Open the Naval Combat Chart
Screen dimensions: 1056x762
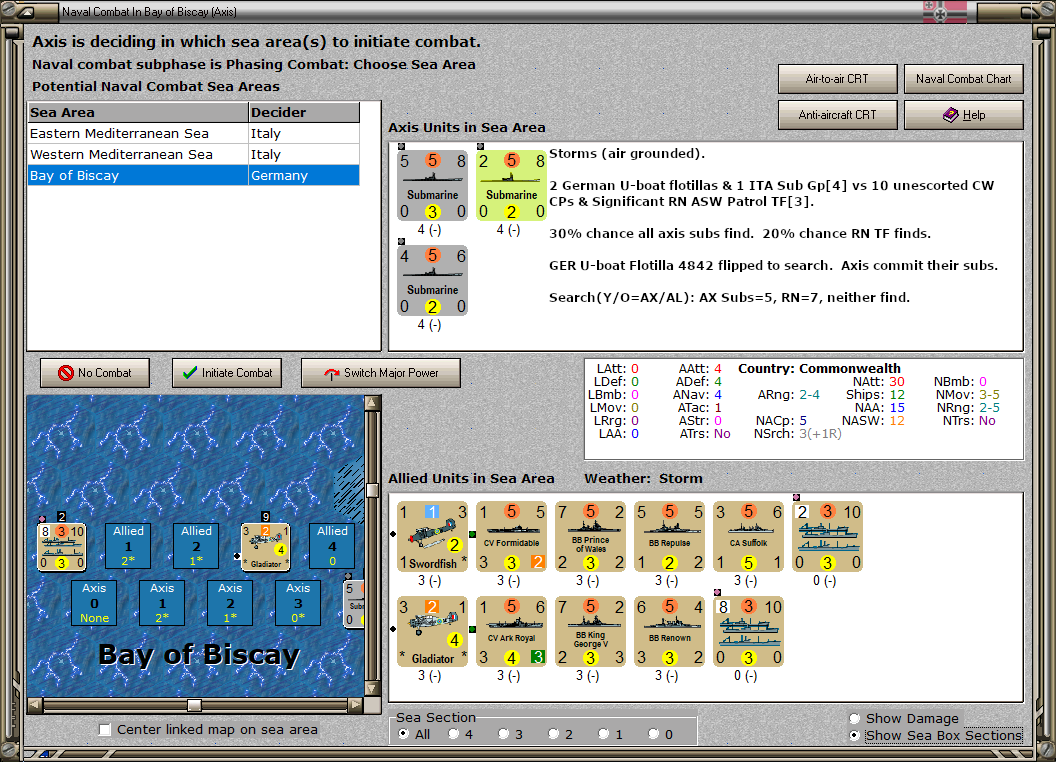[x=963, y=79]
